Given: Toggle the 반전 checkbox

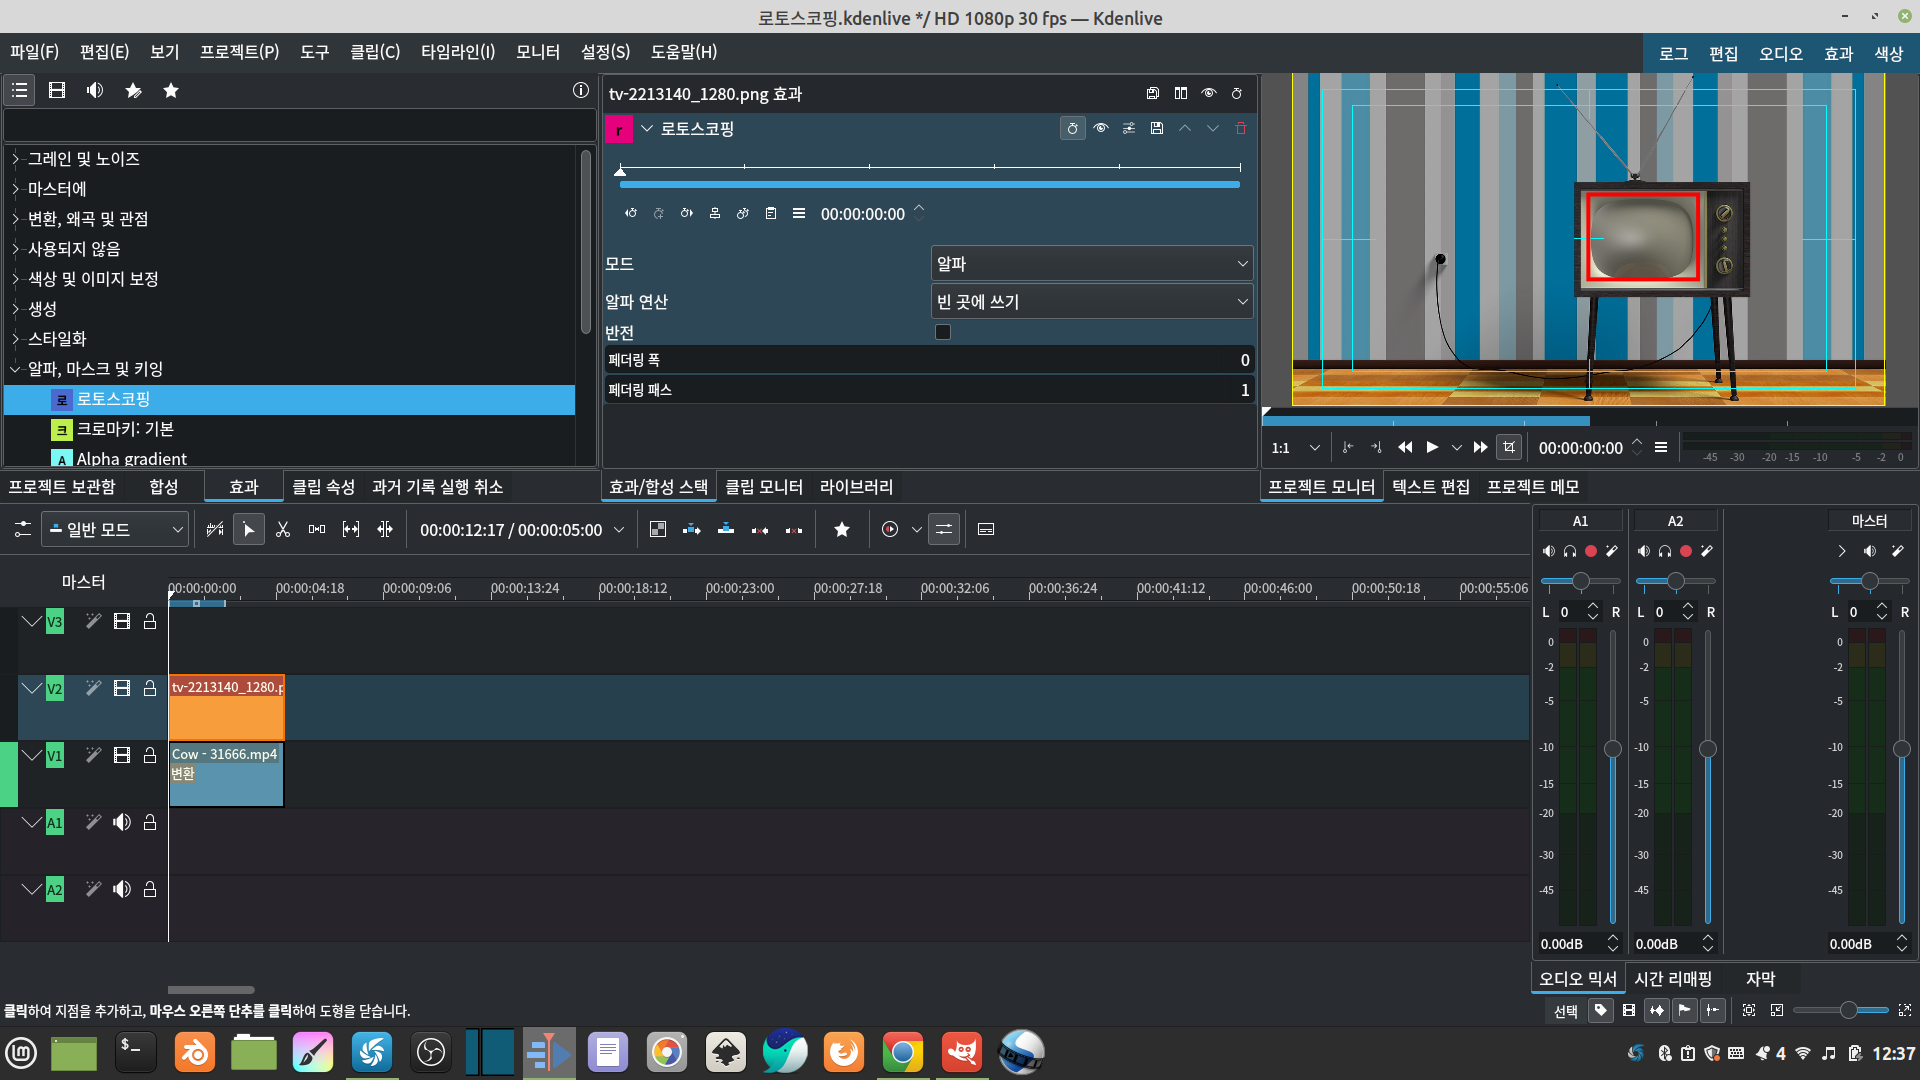Looking at the screenshot, I should (x=942, y=332).
